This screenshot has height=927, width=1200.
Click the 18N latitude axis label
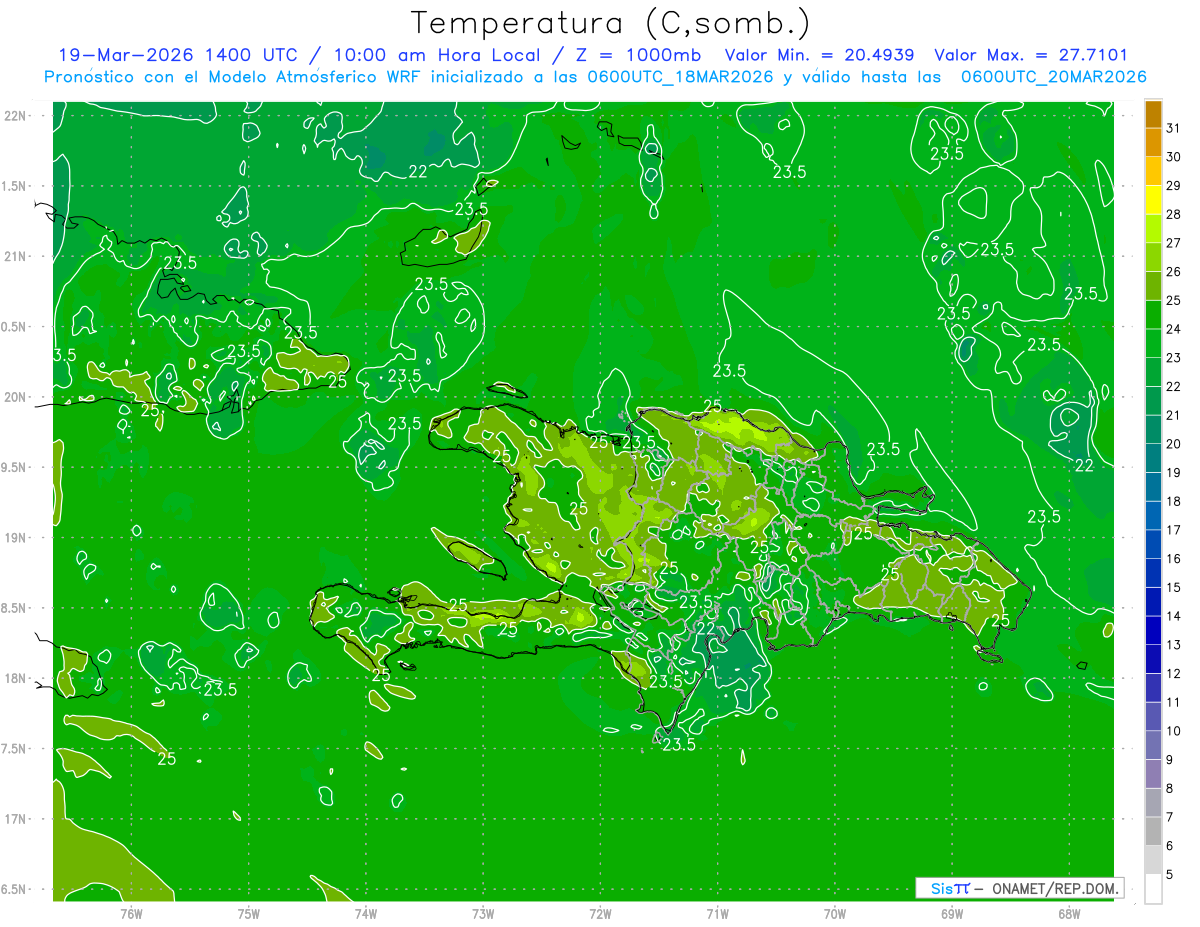pyautogui.click(x=16, y=678)
